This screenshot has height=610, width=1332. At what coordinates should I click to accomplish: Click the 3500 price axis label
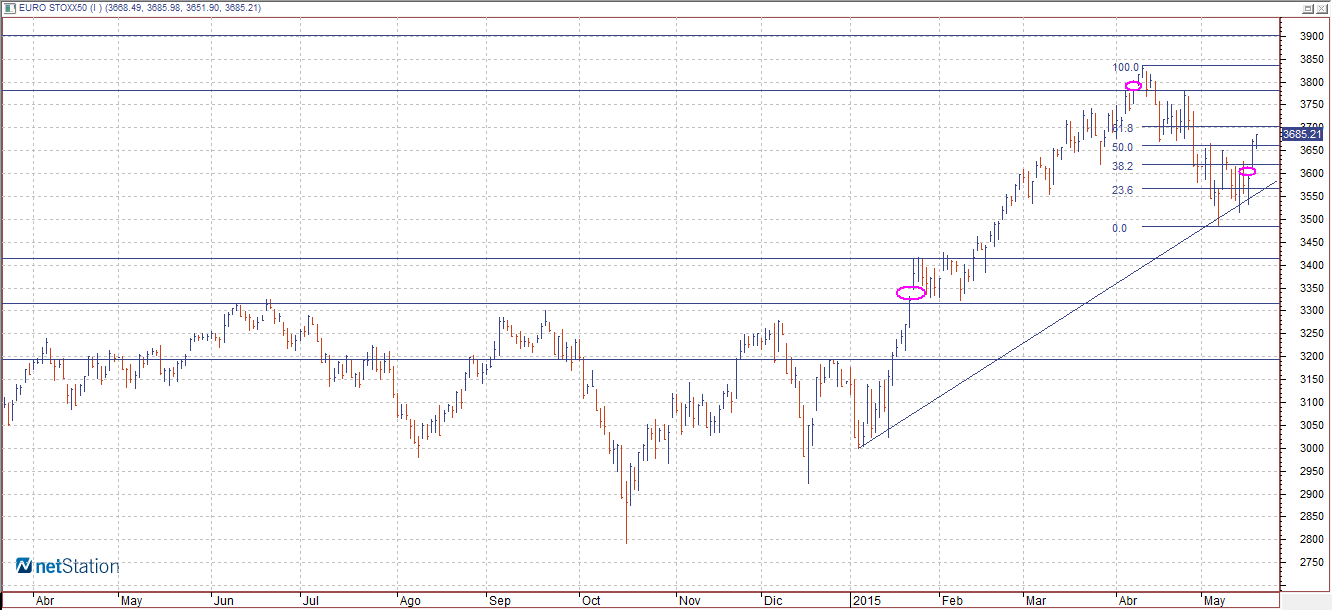(x=1310, y=220)
